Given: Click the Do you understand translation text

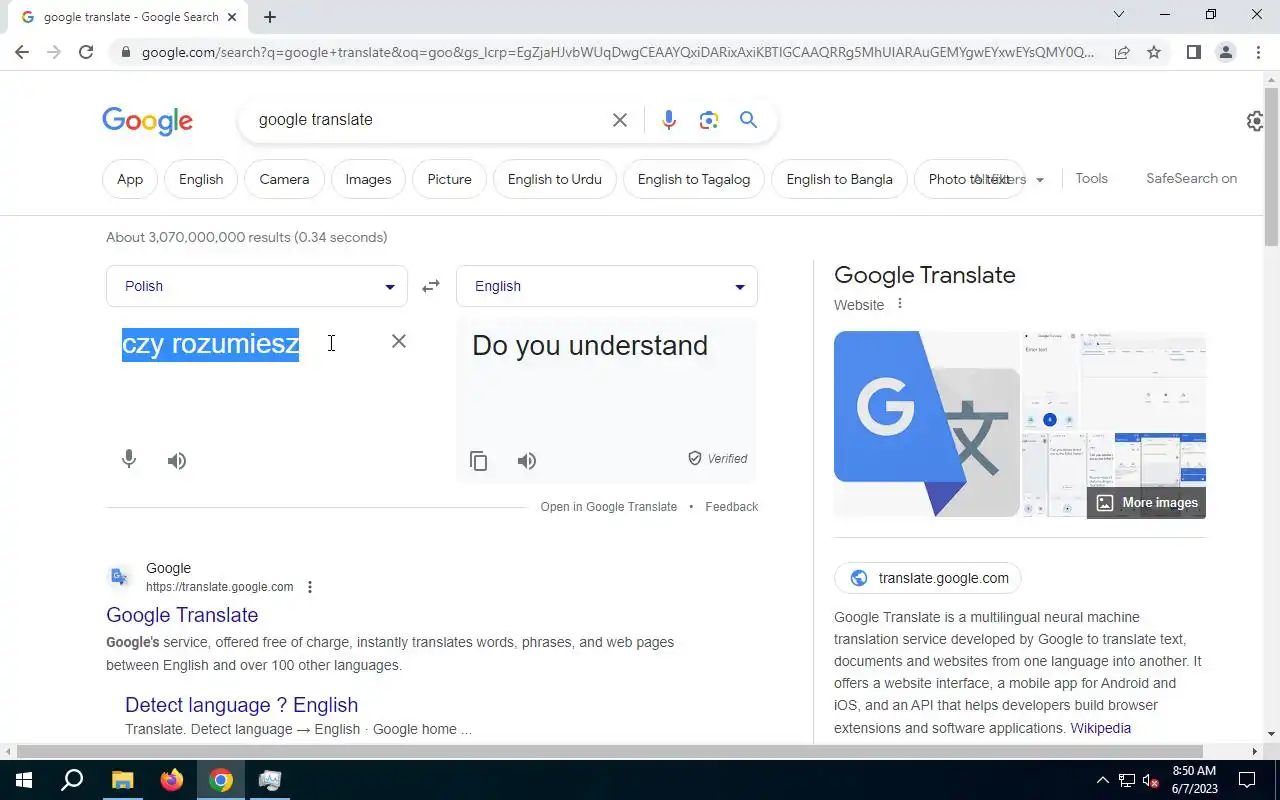Looking at the screenshot, I should [590, 345].
